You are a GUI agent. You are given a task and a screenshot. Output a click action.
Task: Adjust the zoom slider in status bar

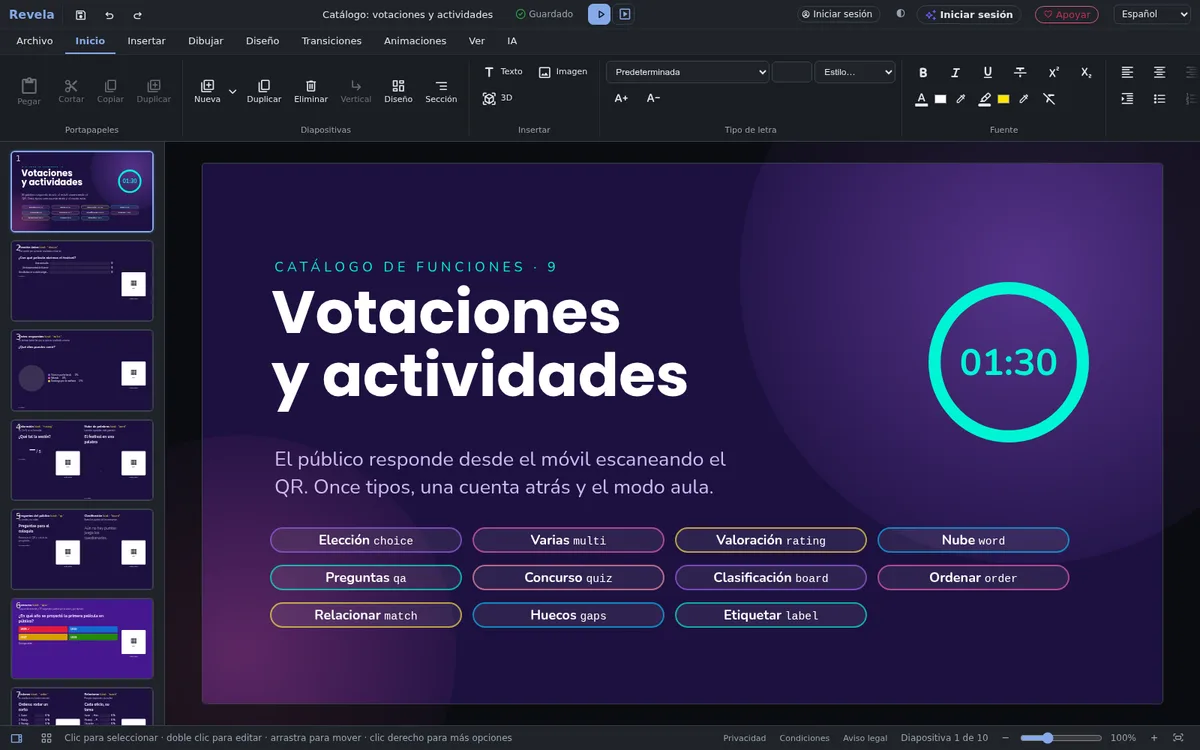point(1061,738)
